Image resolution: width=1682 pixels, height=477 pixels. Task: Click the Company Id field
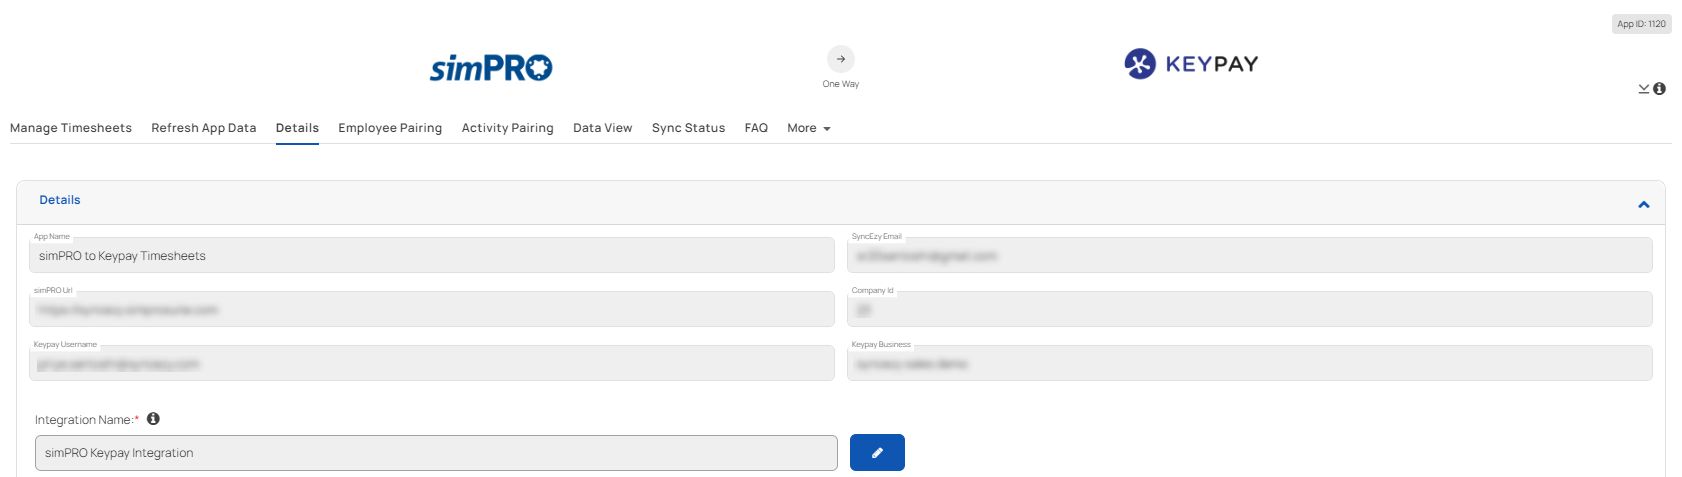[x=1249, y=309]
